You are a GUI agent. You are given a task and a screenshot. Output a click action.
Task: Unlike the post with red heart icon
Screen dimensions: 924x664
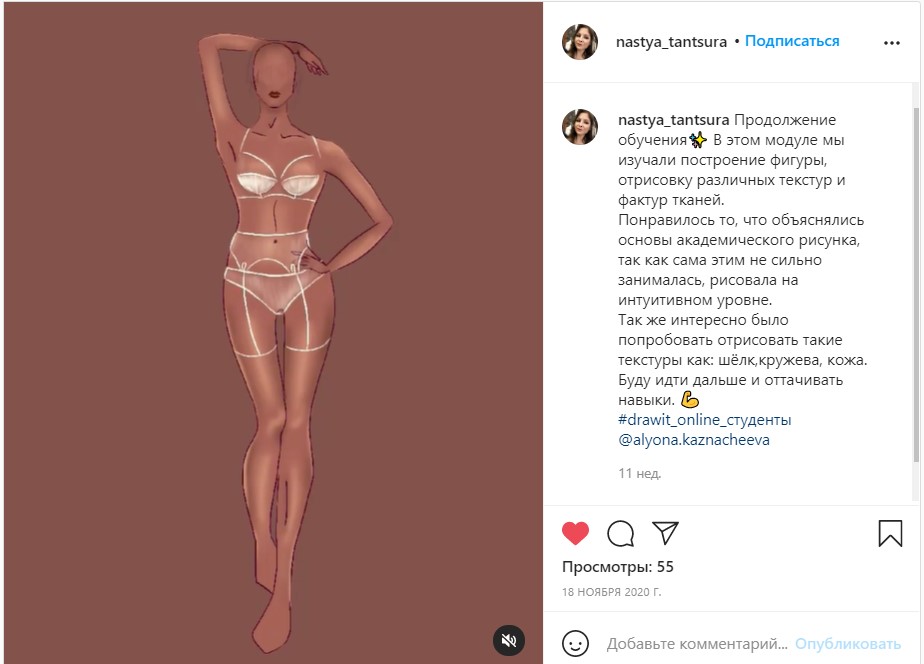575,533
